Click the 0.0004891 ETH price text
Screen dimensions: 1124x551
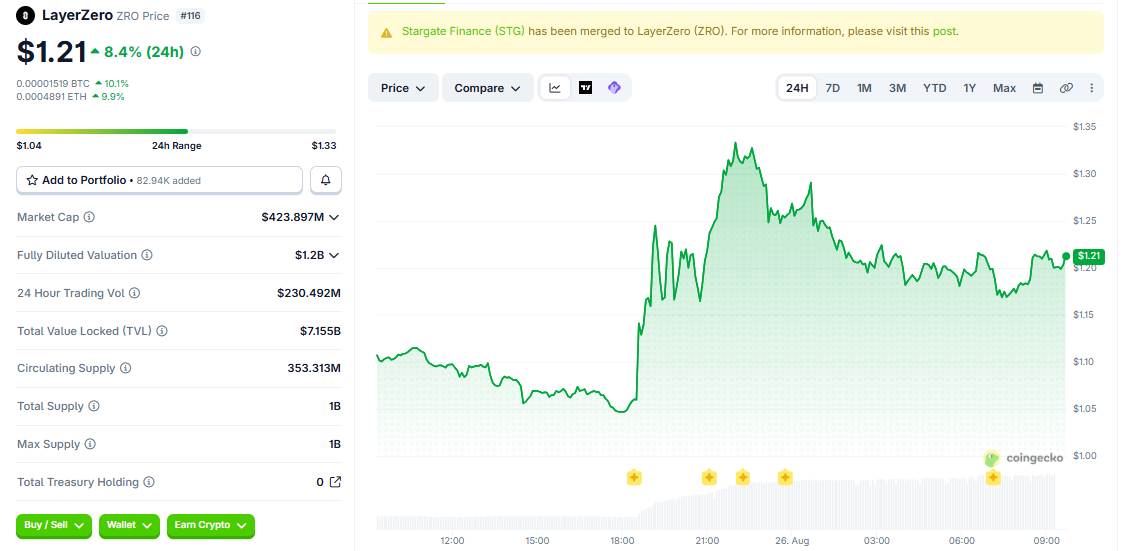[52, 97]
